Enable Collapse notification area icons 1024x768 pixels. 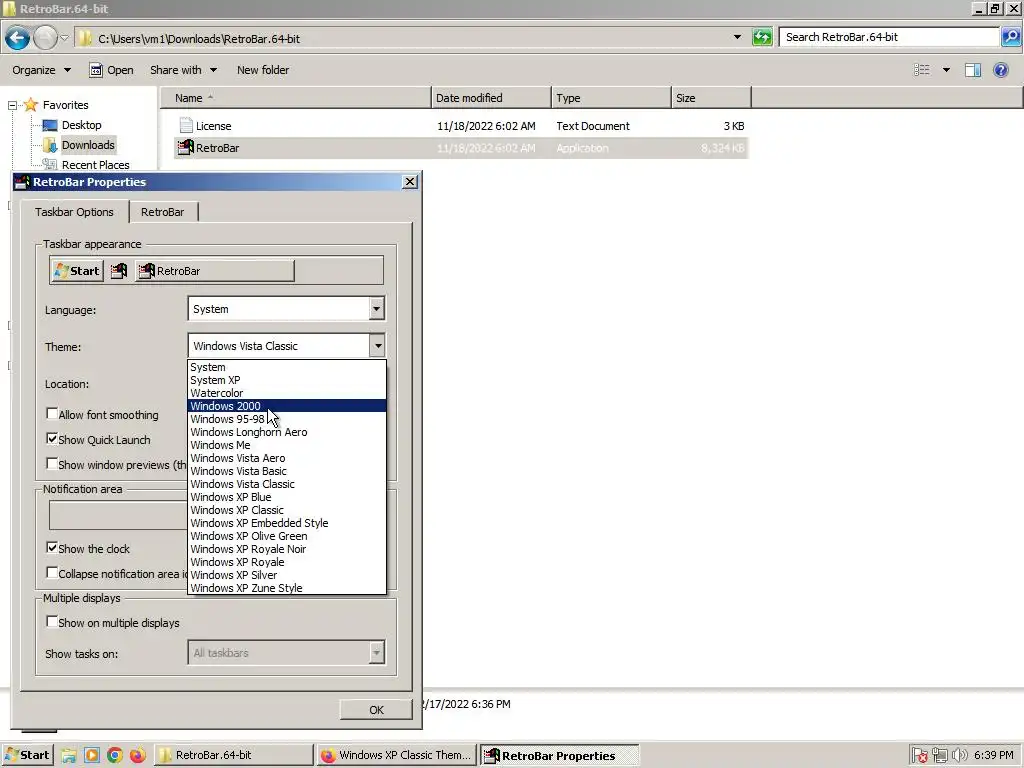tap(52, 573)
